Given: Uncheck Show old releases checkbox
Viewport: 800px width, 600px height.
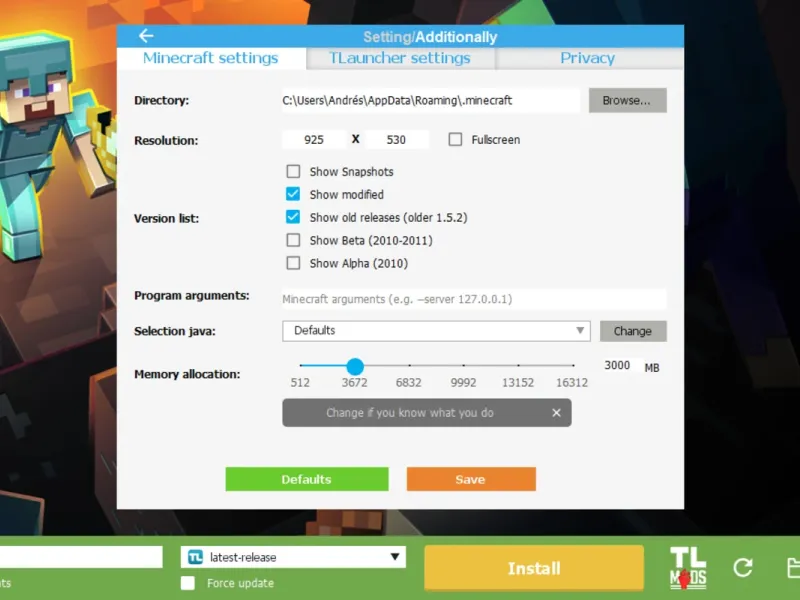Looking at the screenshot, I should [x=293, y=217].
